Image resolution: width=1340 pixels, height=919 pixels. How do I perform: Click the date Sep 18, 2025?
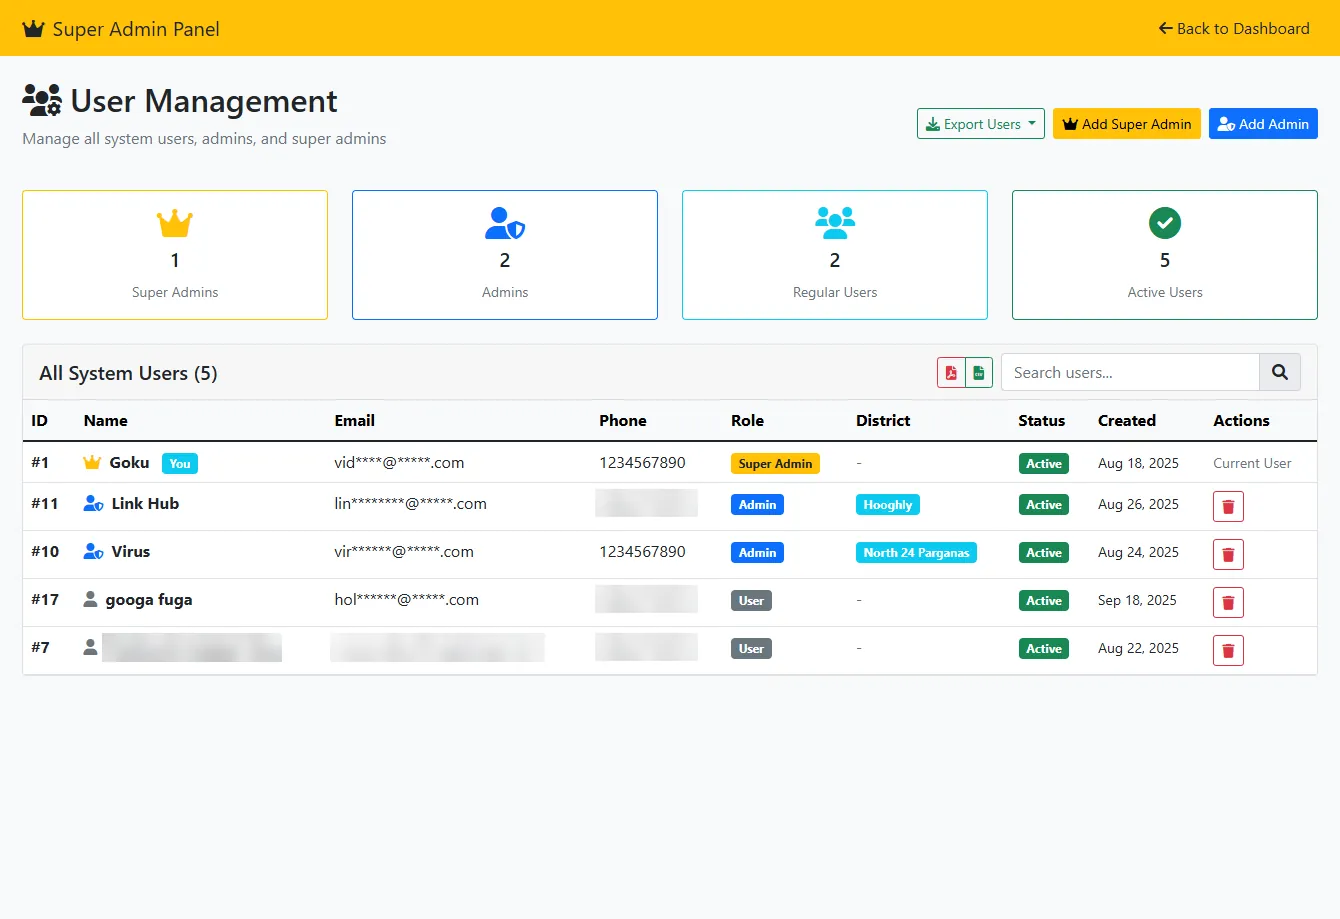[x=1137, y=600]
